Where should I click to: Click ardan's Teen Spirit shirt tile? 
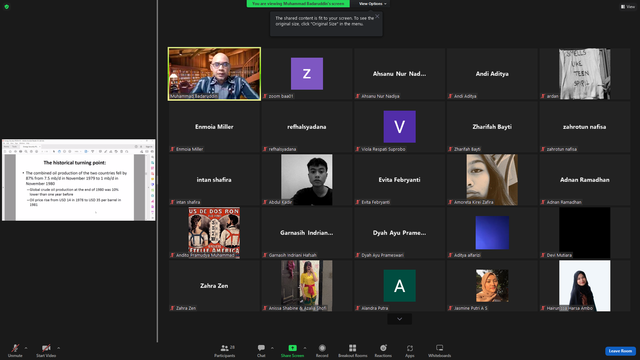584,74
